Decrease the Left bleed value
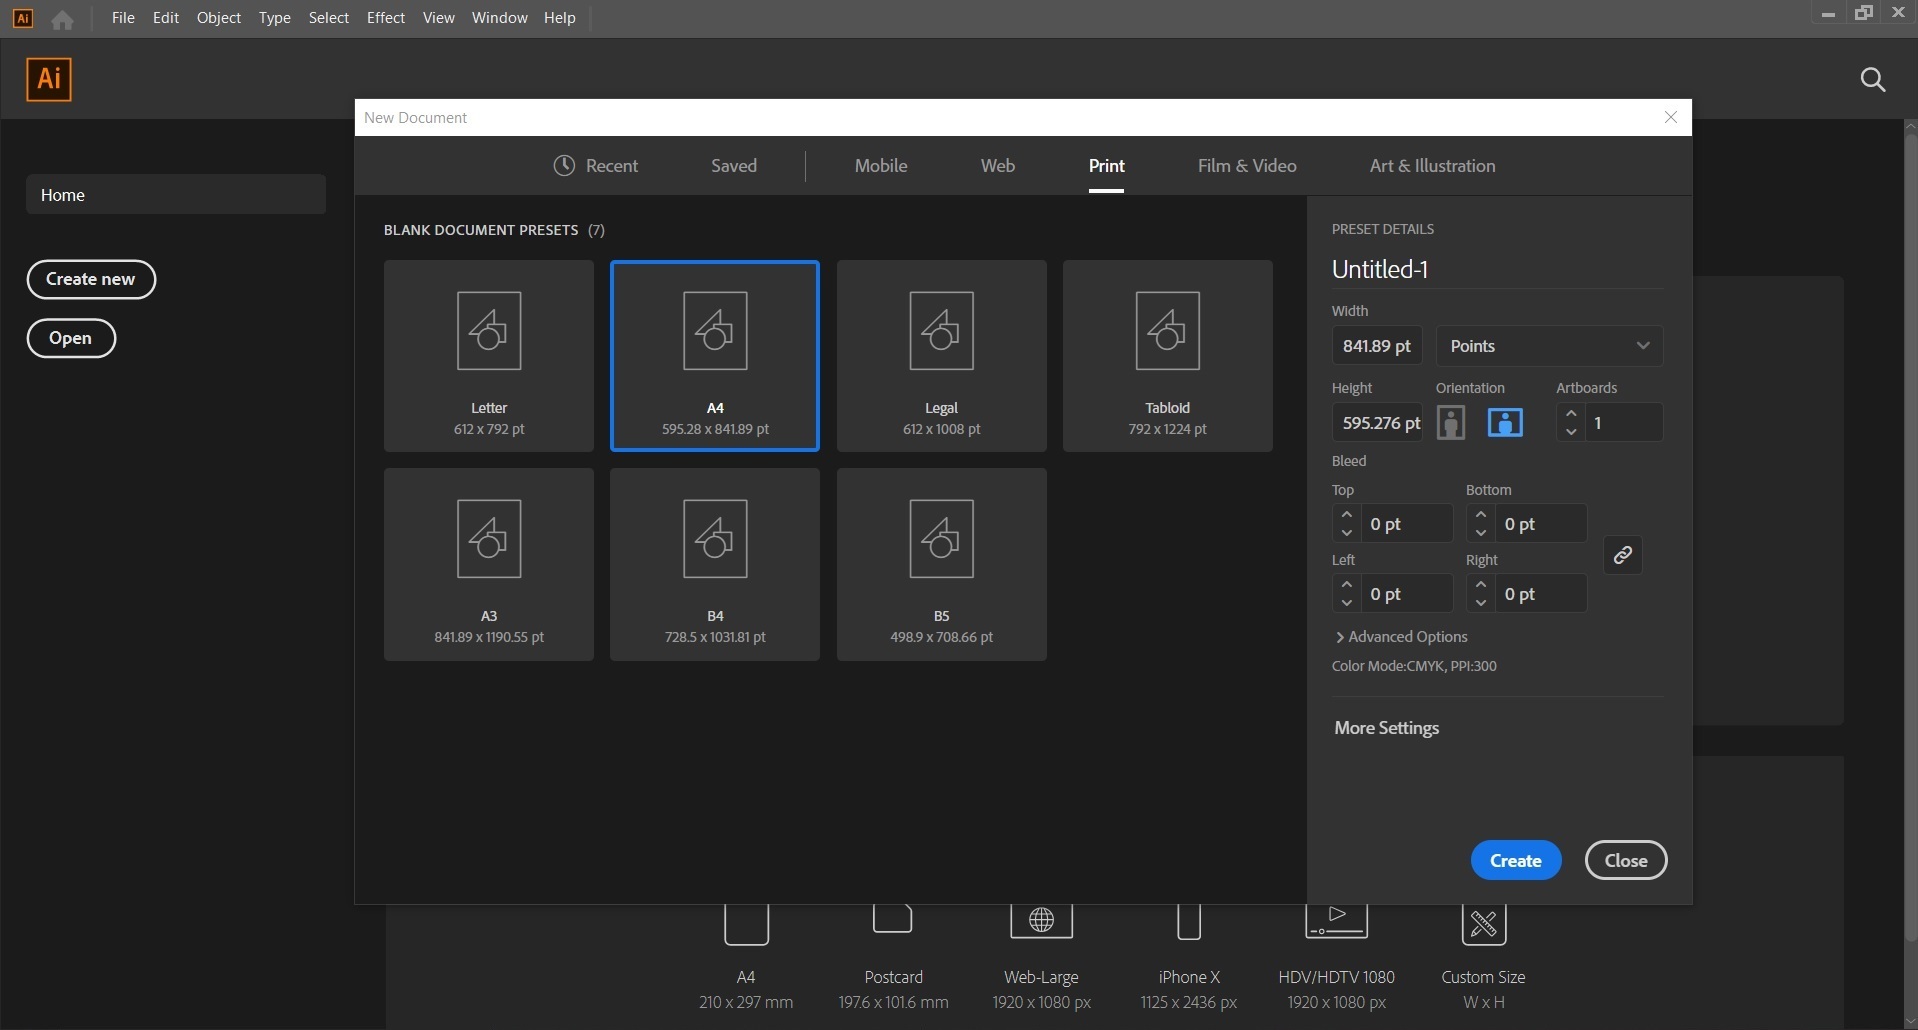1918x1030 pixels. point(1346,603)
